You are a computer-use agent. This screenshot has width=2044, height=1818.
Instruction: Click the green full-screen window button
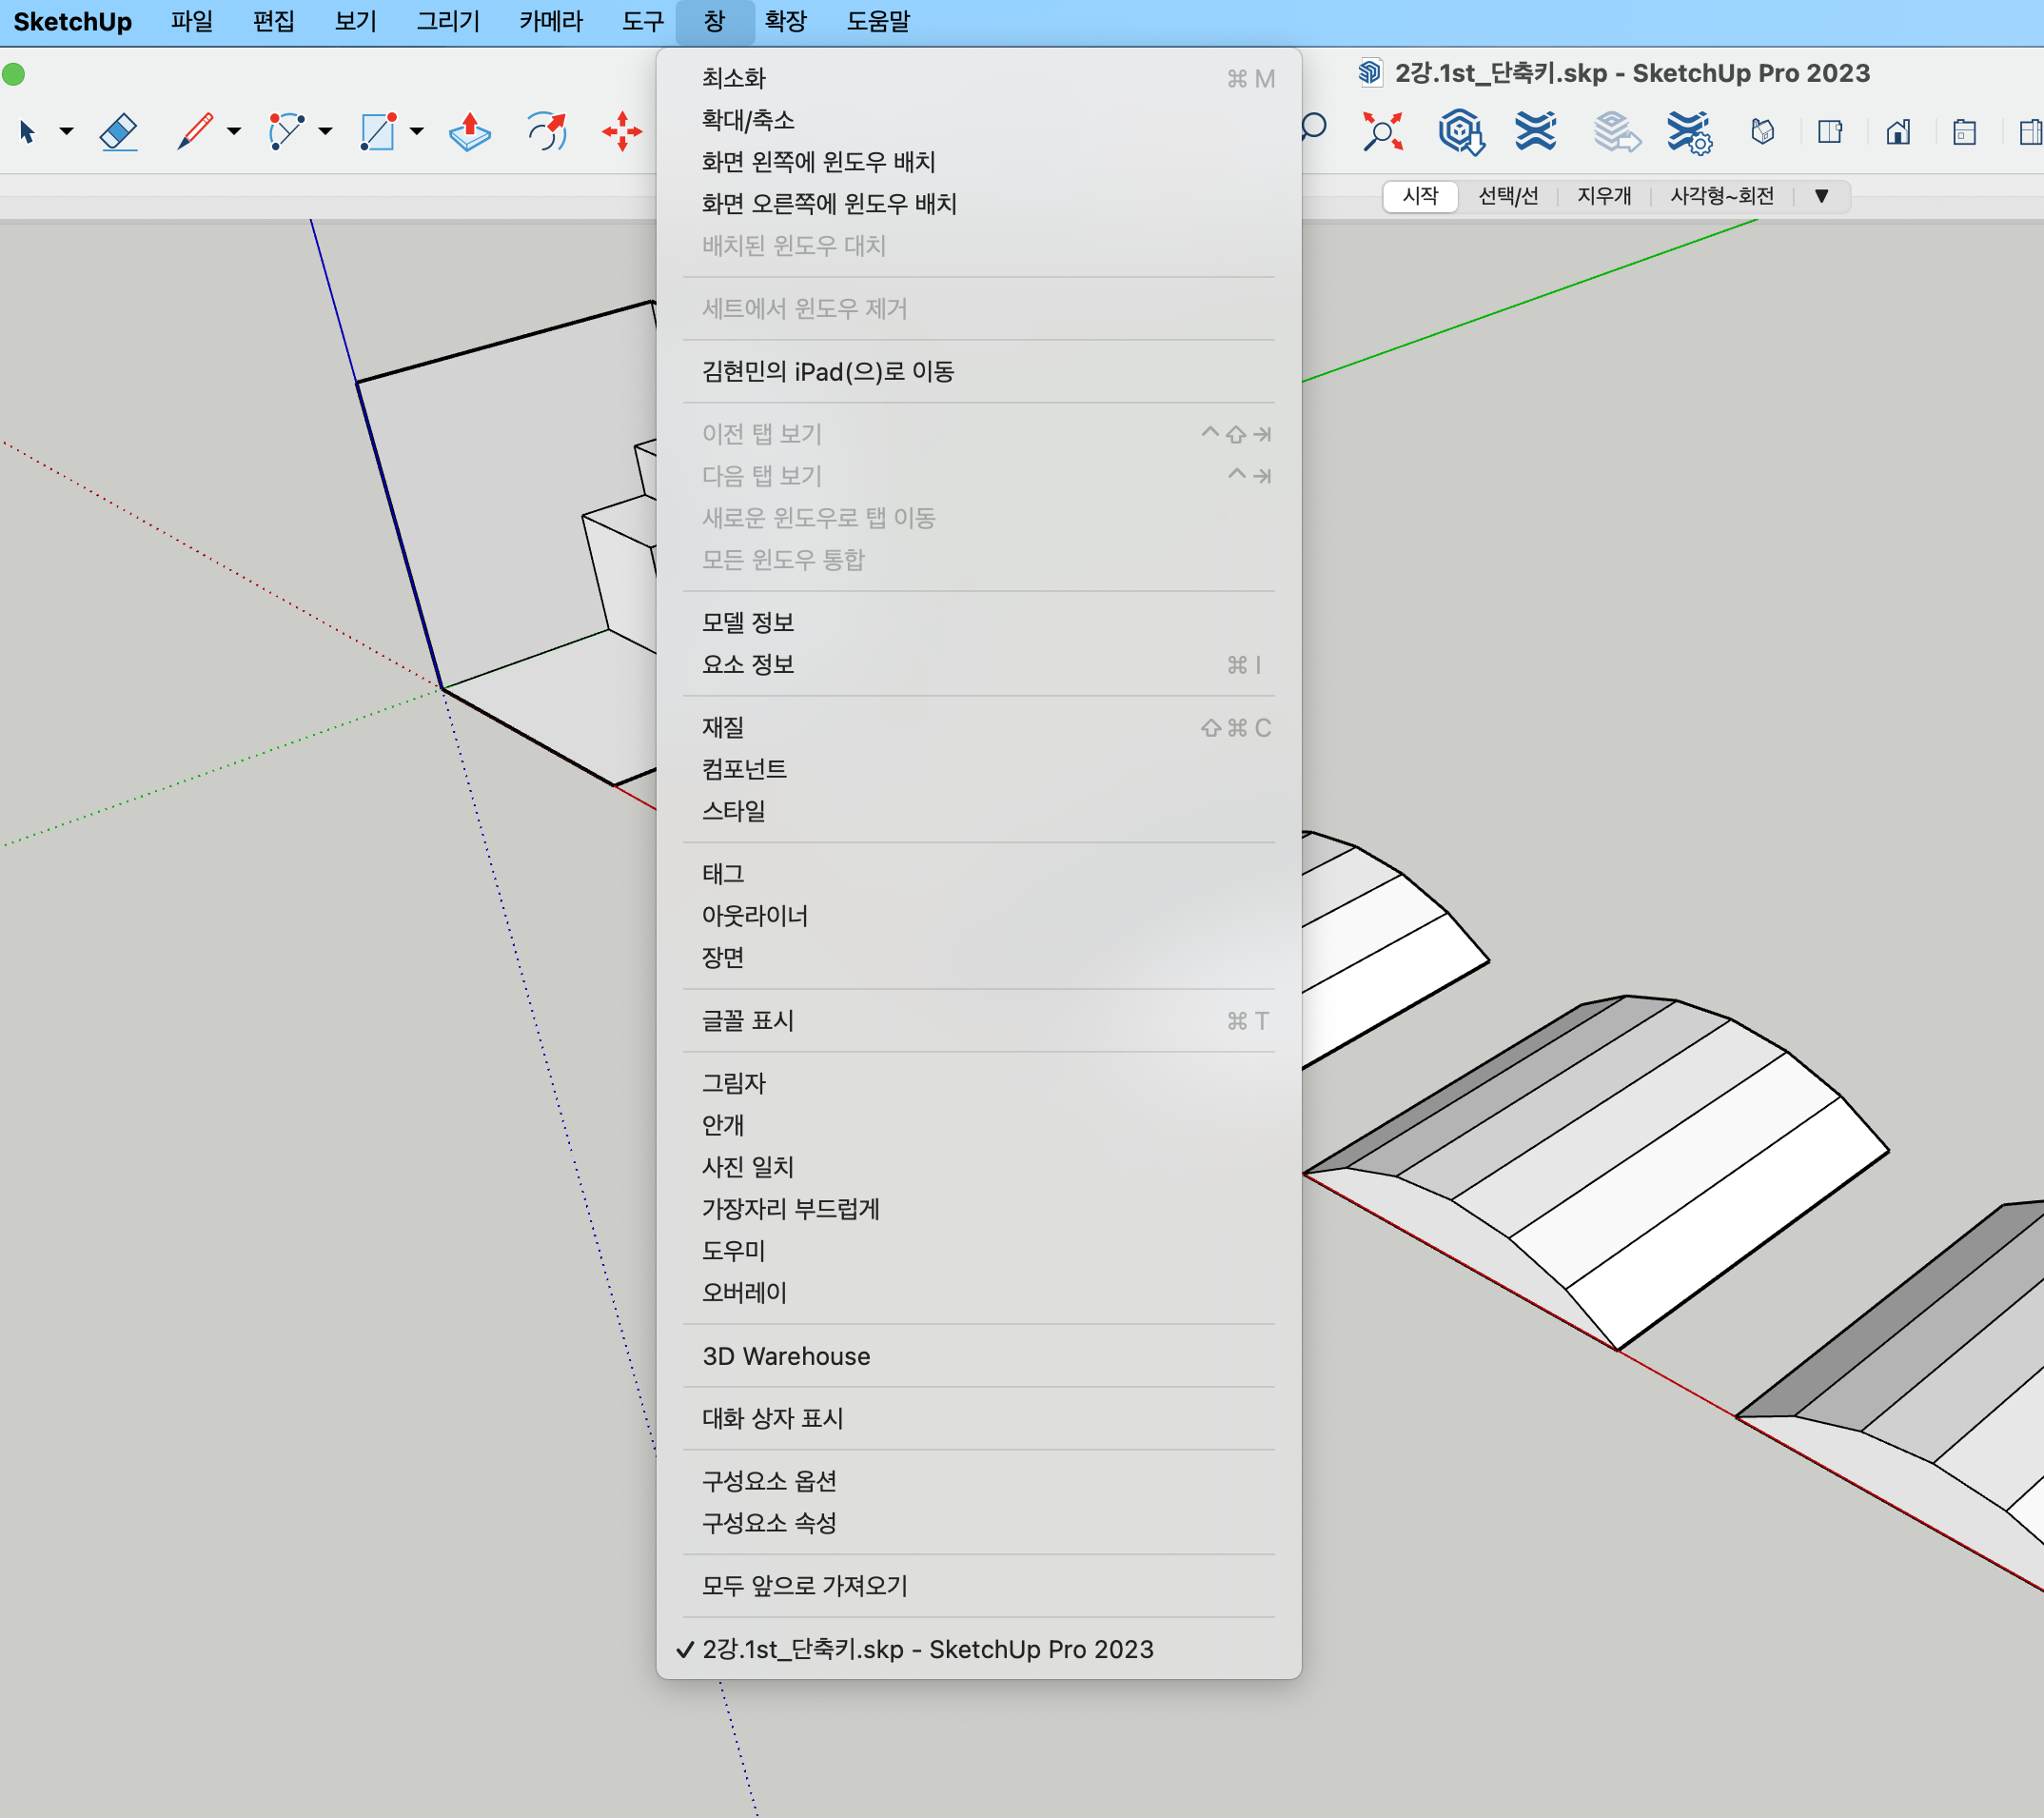(13, 74)
